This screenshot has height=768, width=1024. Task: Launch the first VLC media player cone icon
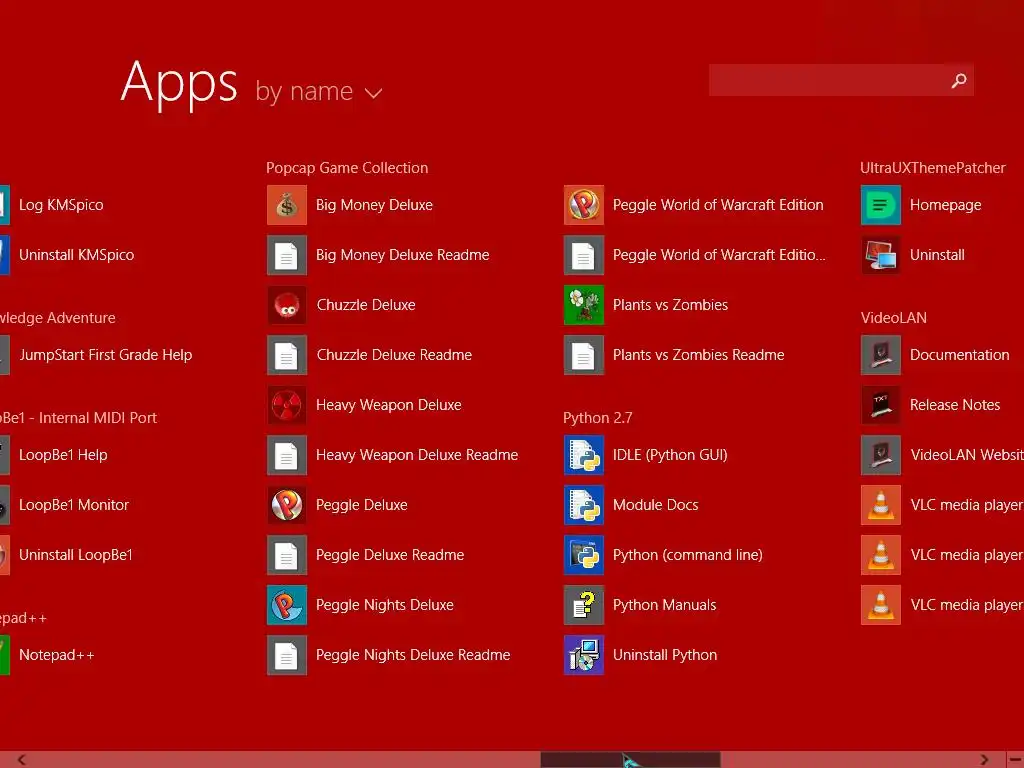click(881, 505)
